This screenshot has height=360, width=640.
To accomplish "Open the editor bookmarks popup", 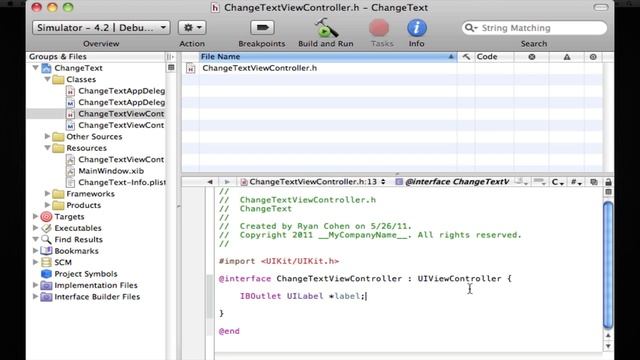I will point(522,182).
